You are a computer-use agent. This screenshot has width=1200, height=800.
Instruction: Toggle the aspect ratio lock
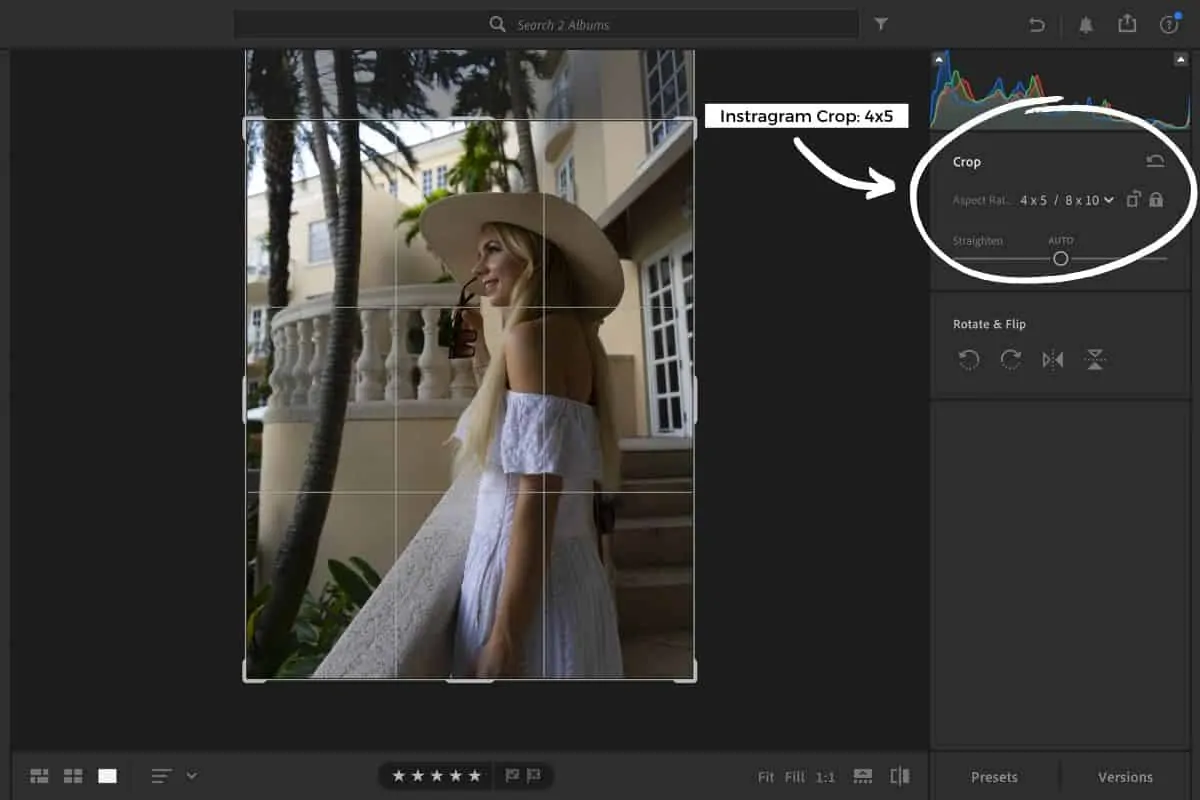click(x=1156, y=200)
